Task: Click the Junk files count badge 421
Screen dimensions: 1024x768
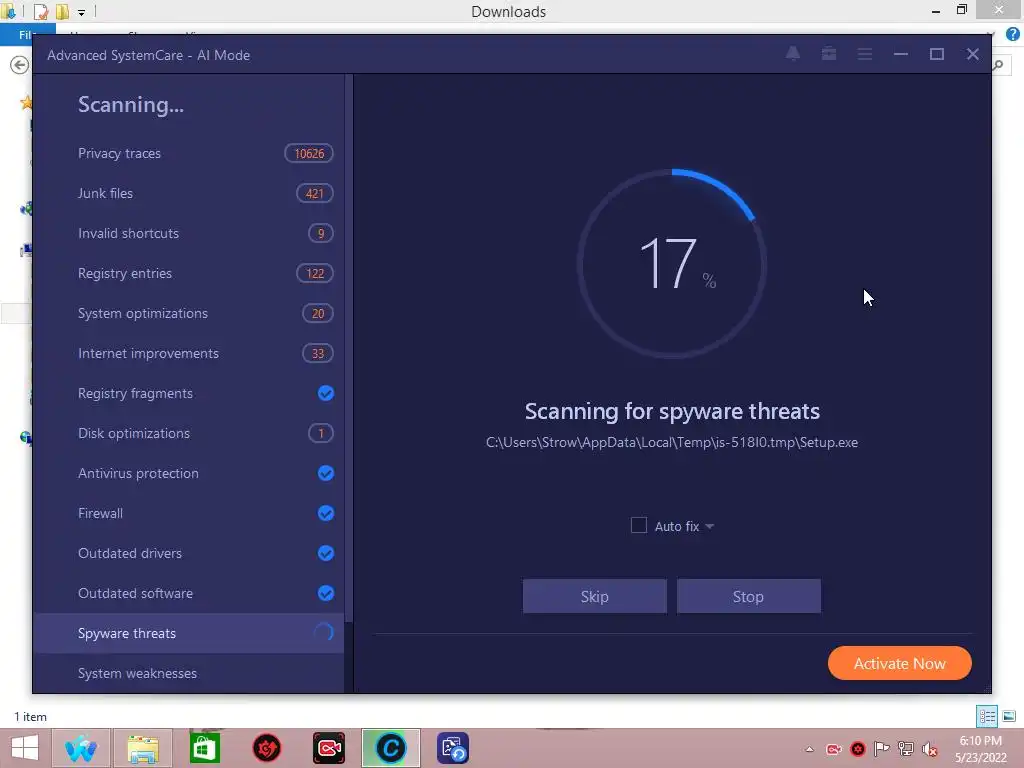Action: click(x=315, y=193)
